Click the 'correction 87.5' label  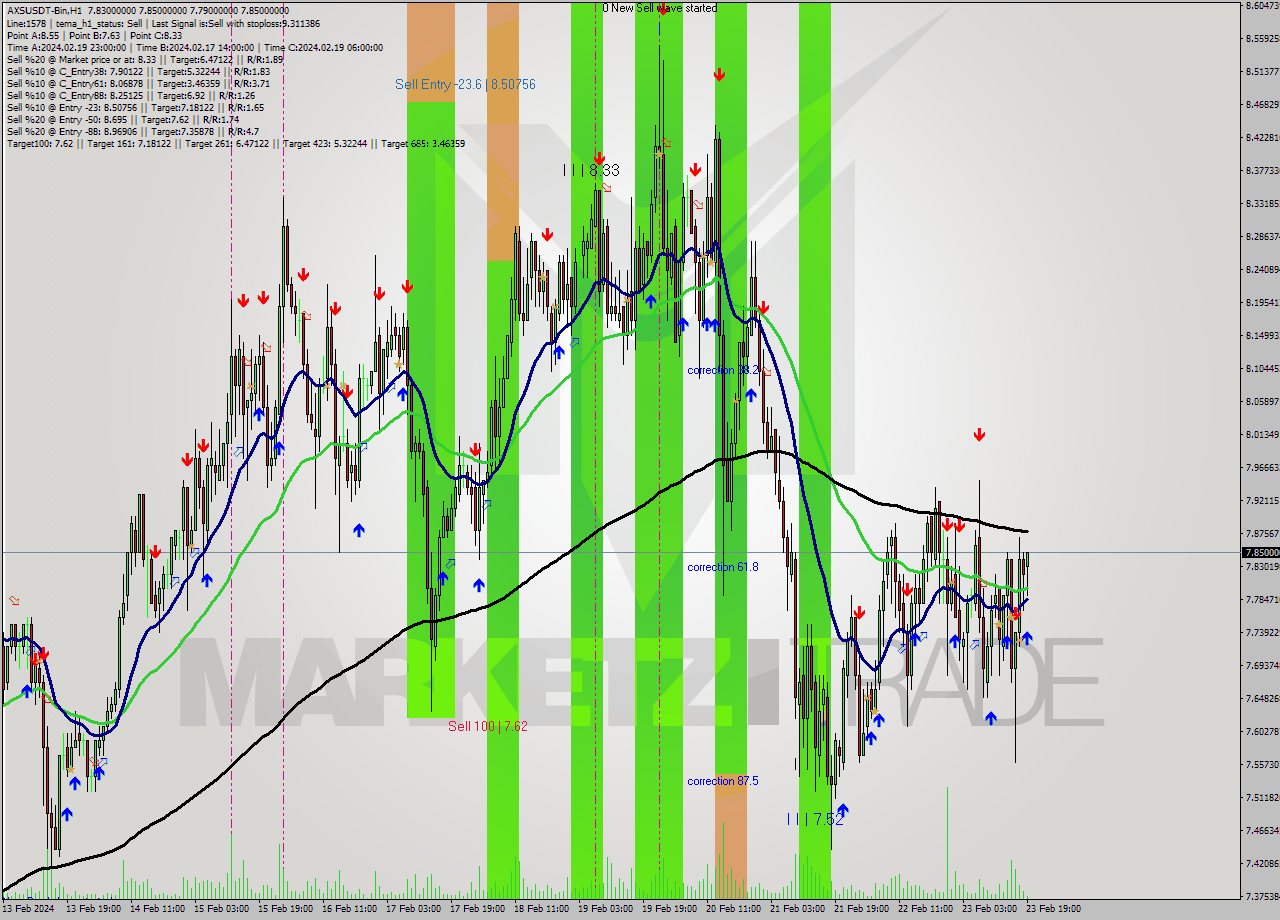pyautogui.click(x=722, y=781)
